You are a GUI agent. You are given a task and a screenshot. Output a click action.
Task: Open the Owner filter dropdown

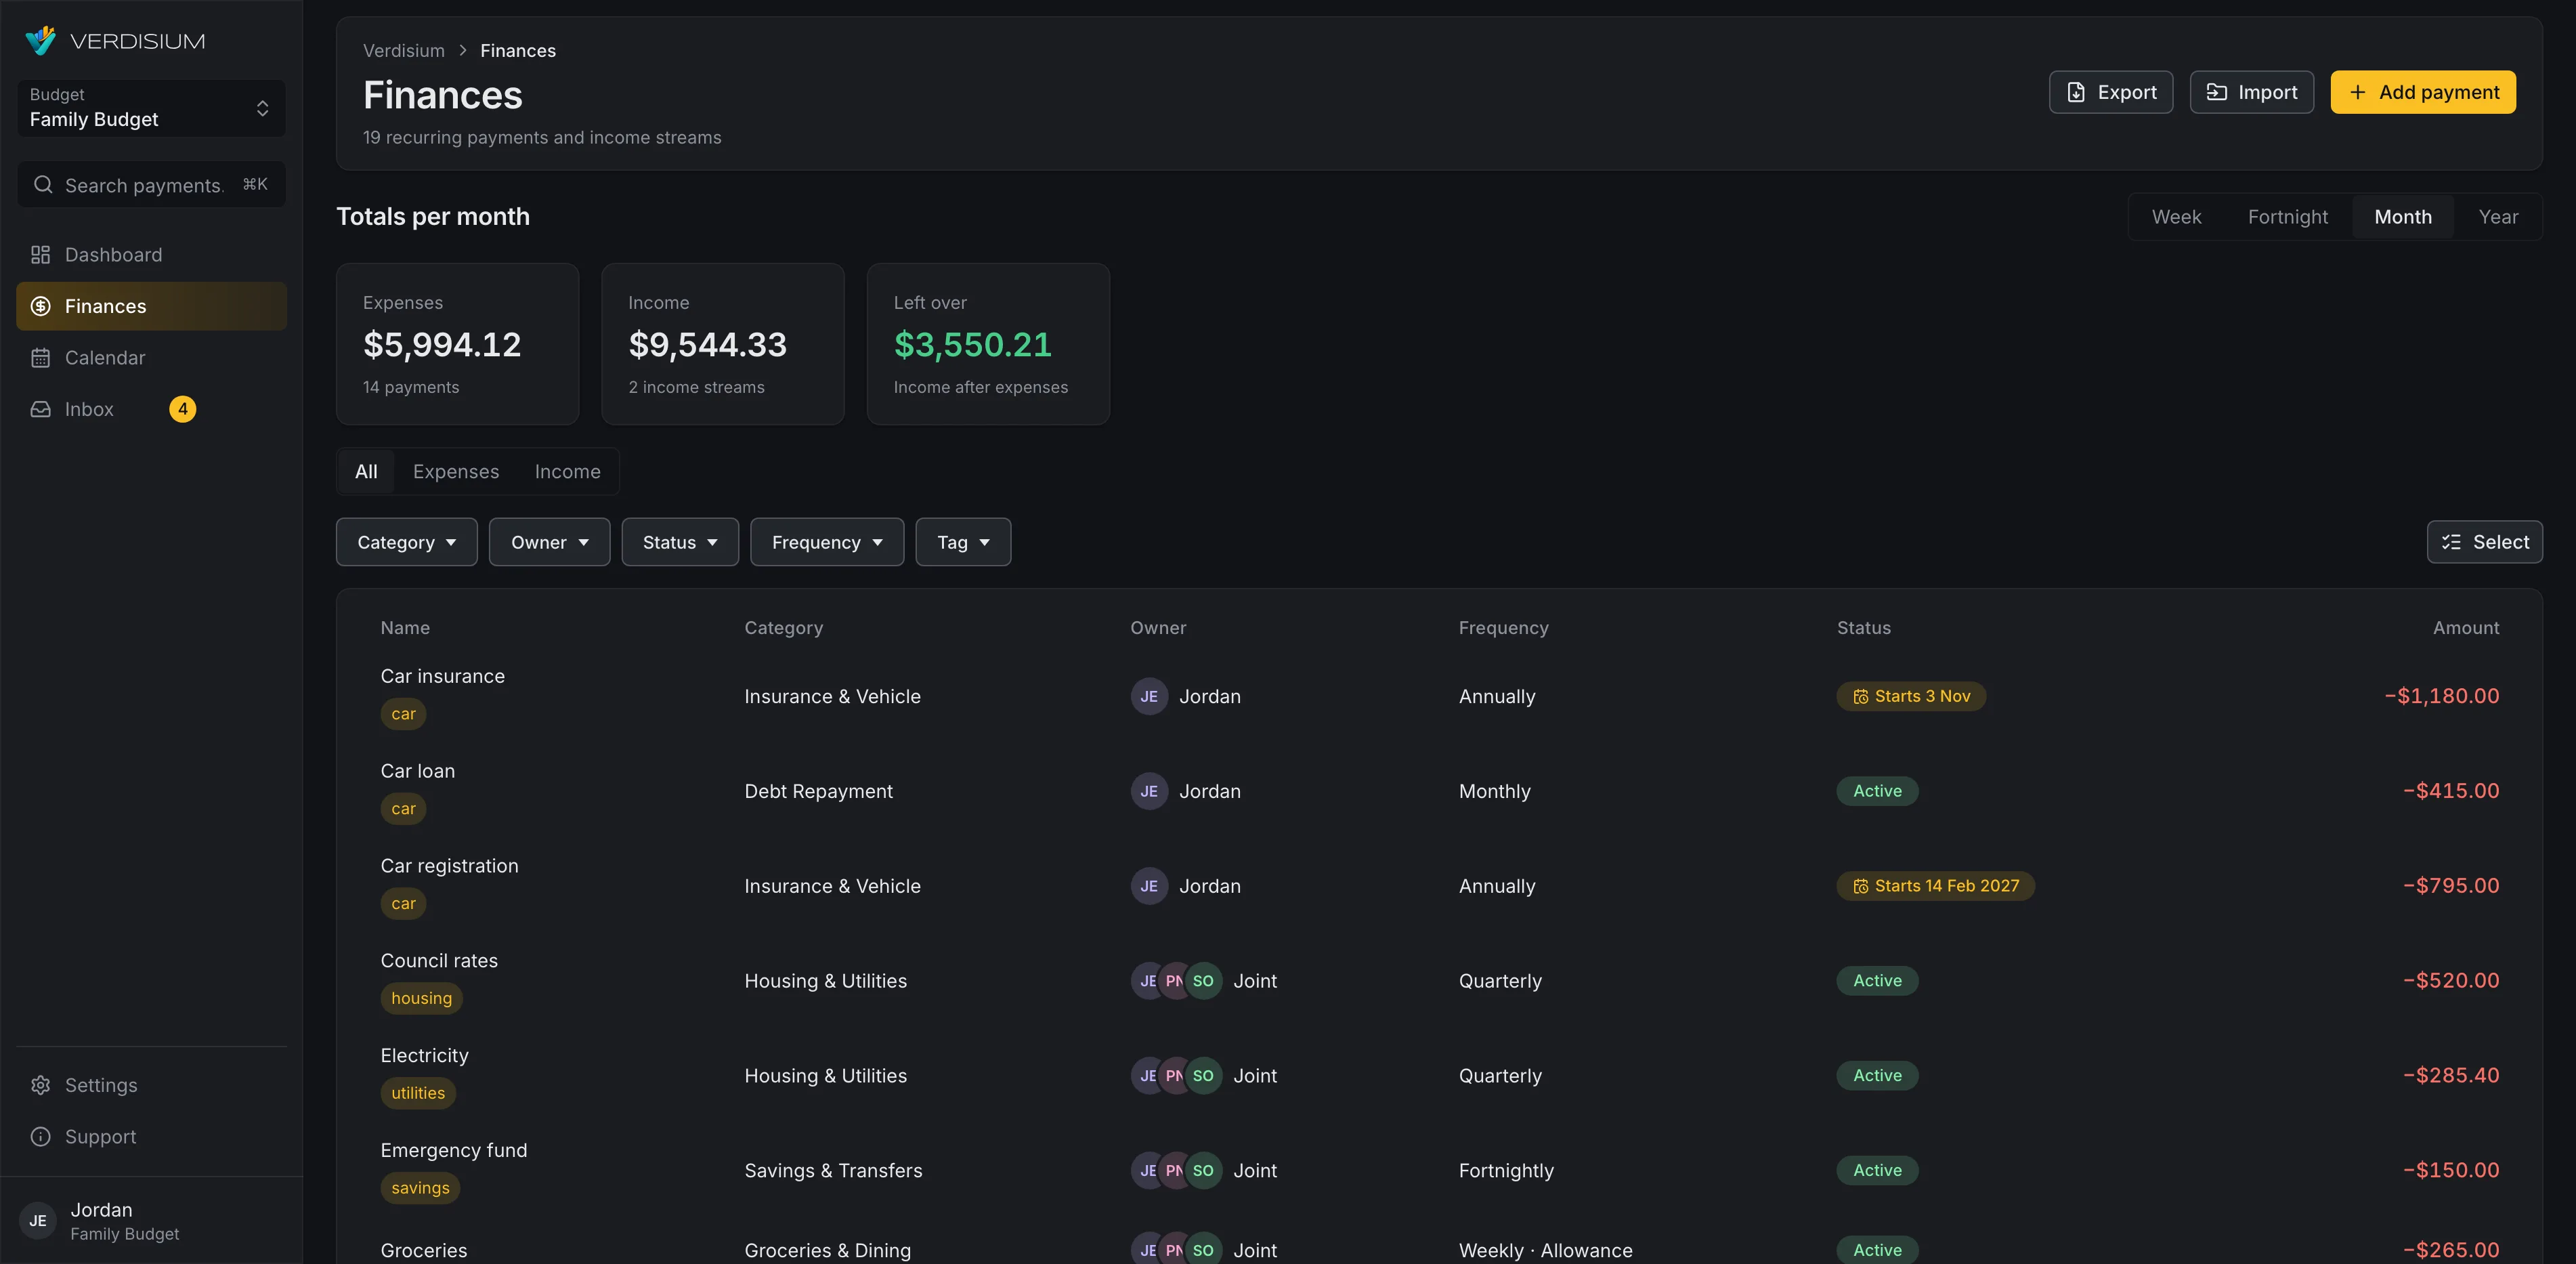pos(549,542)
